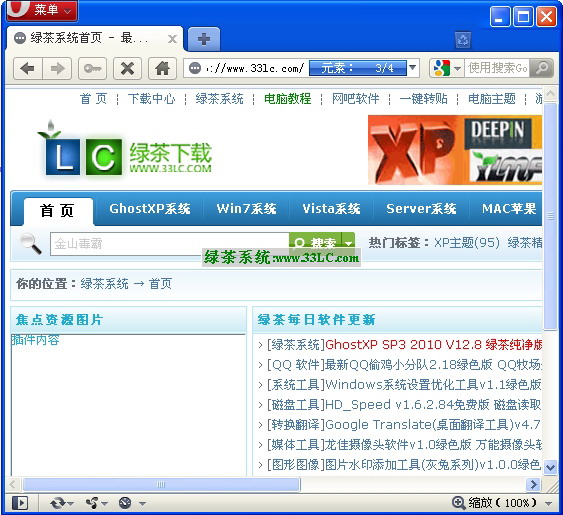Image resolution: width=563 pixels, height=515 pixels.
Task: Click the search magnifier button in toolbar
Action: (541, 68)
